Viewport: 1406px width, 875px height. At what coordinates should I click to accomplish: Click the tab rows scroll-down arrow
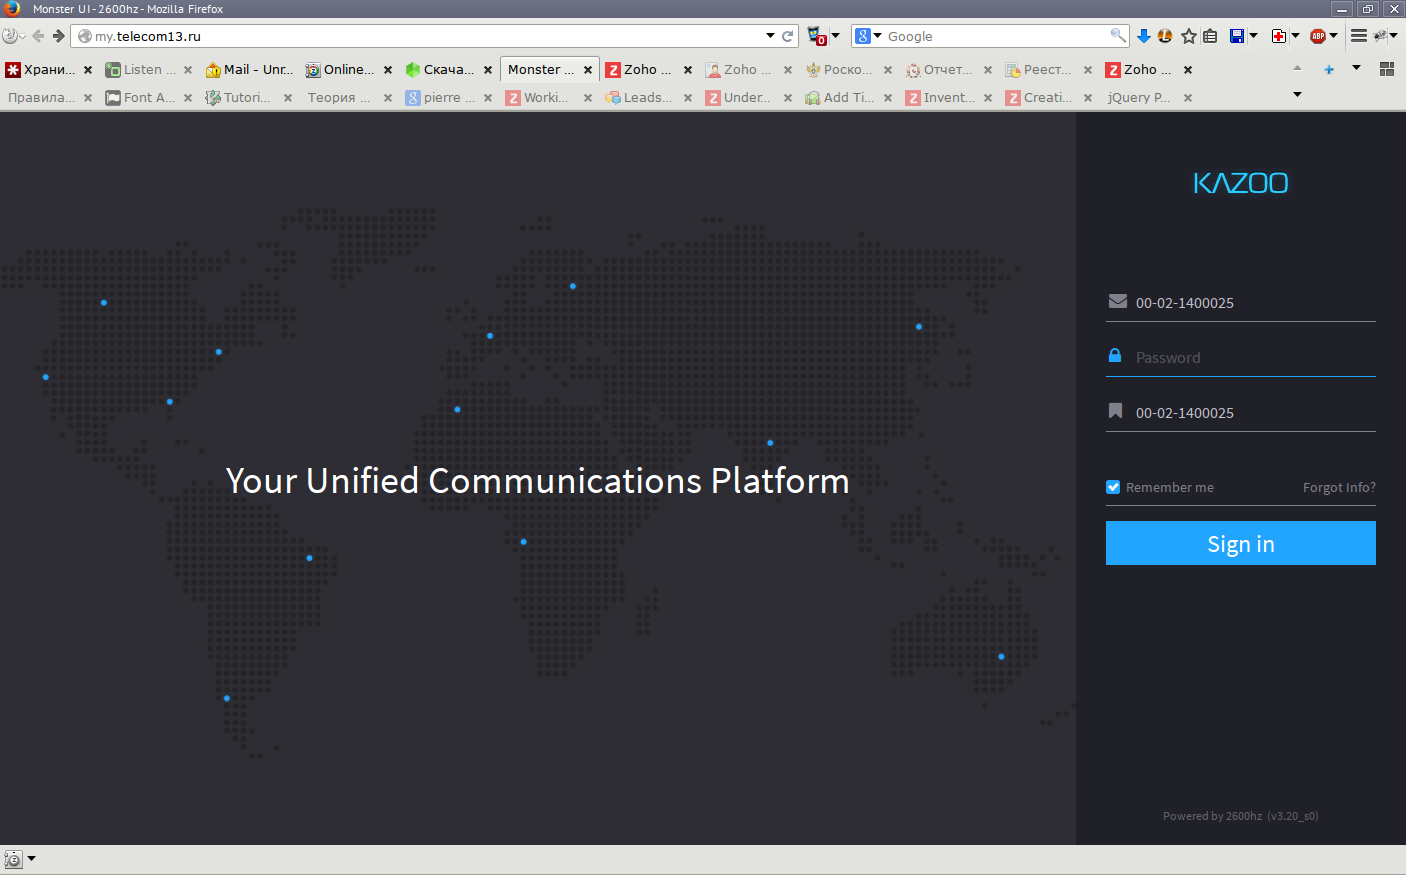tap(1298, 95)
